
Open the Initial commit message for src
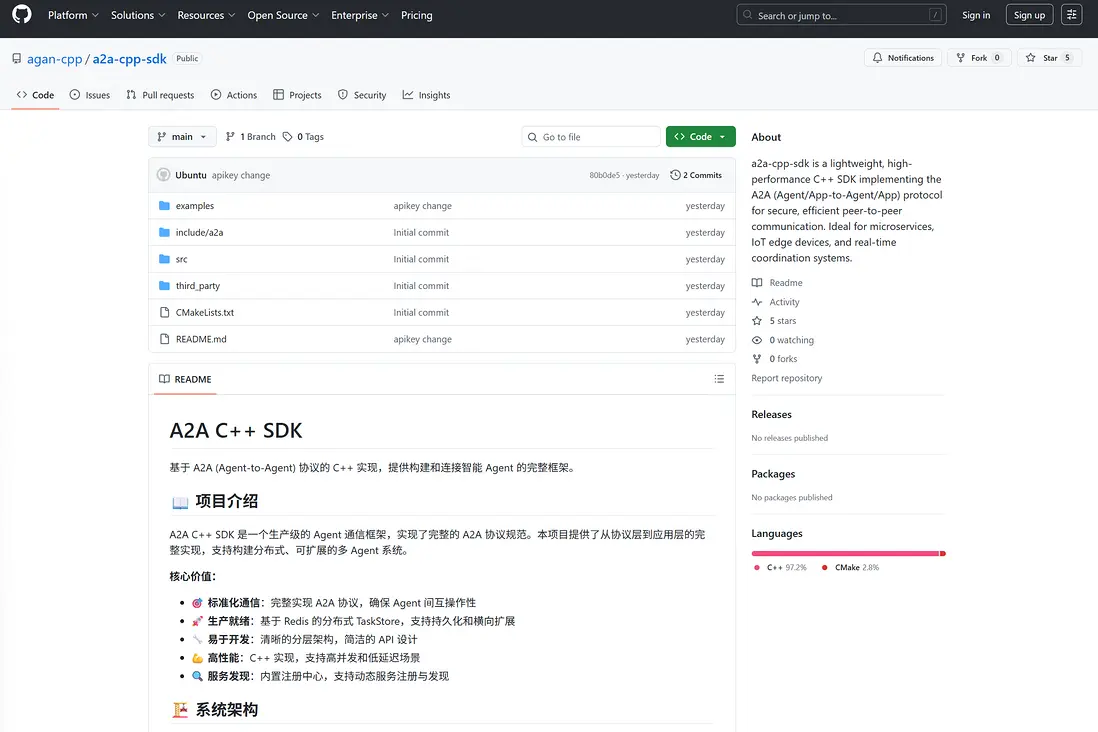pyautogui.click(x=421, y=259)
